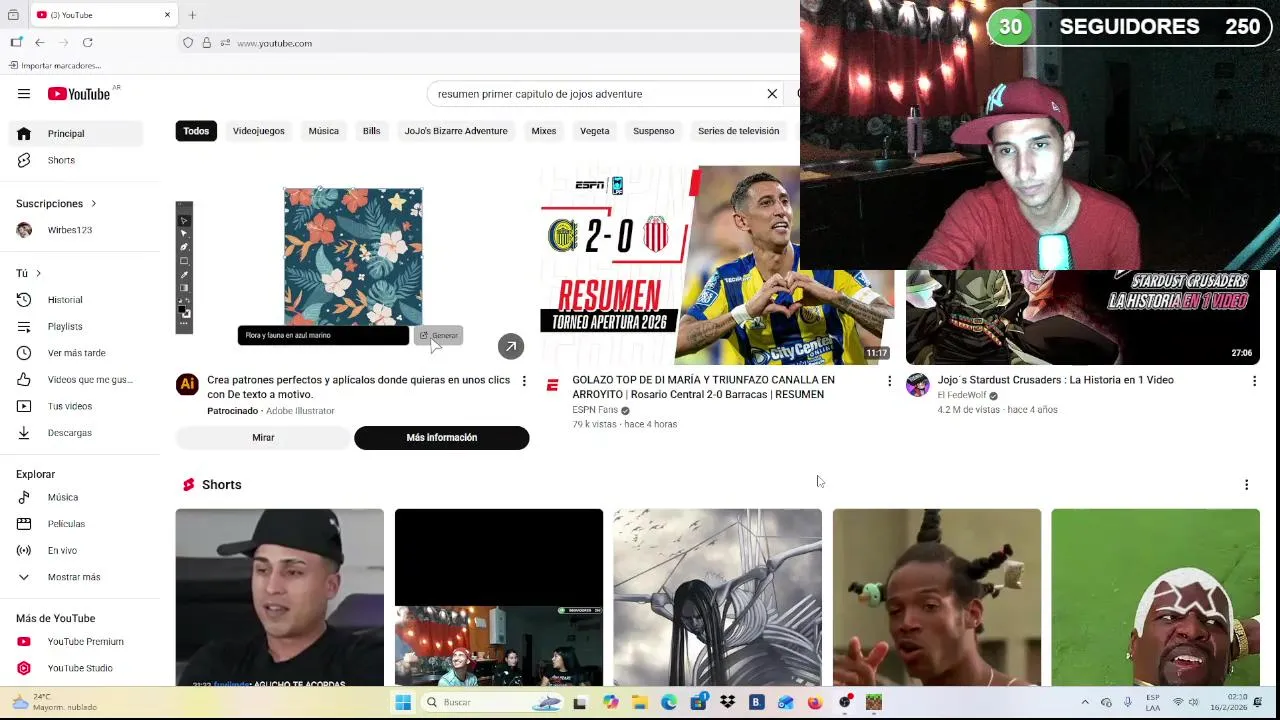Open the short with braided-hair man
Viewport: 1280px width, 720px height.
(x=937, y=598)
